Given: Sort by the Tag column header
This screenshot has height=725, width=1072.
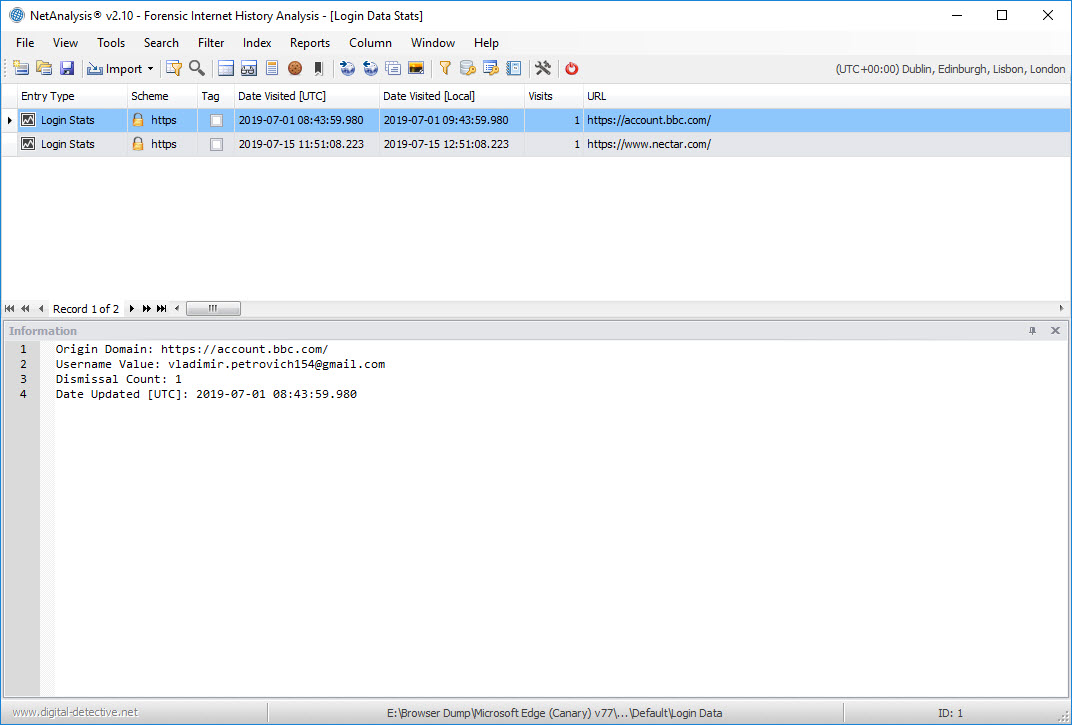Looking at the screenshot, I should pos(215,96).
